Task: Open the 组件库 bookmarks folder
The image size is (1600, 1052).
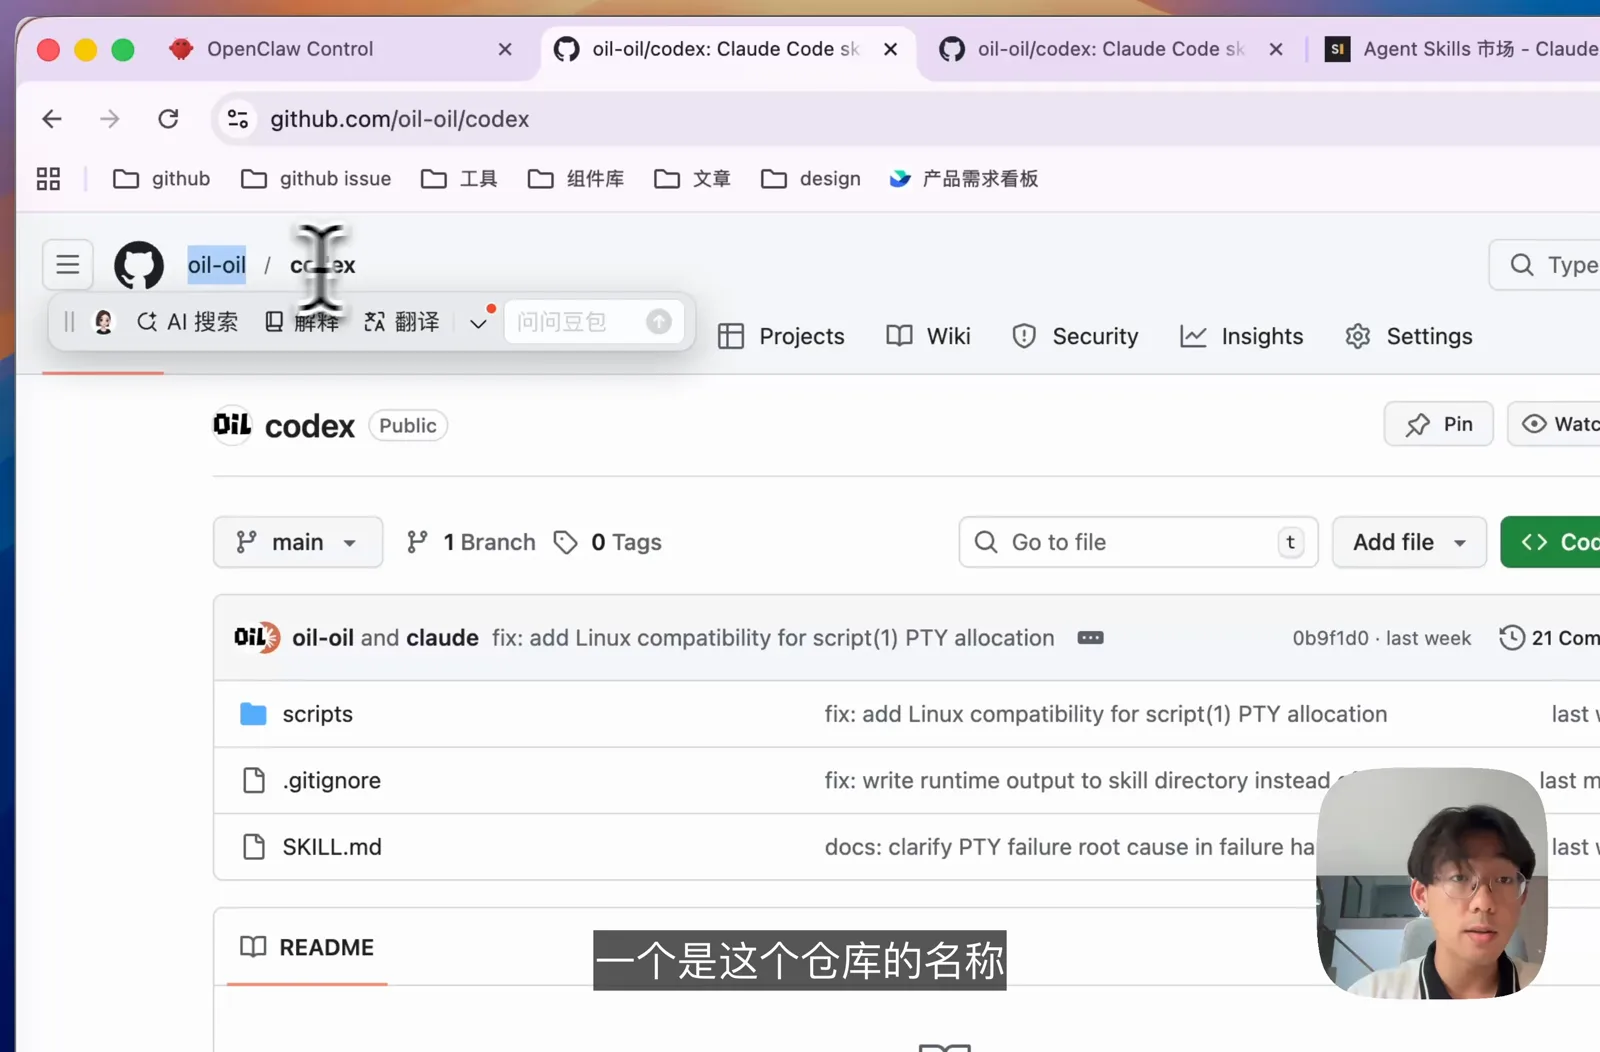Action: [576, 179]
